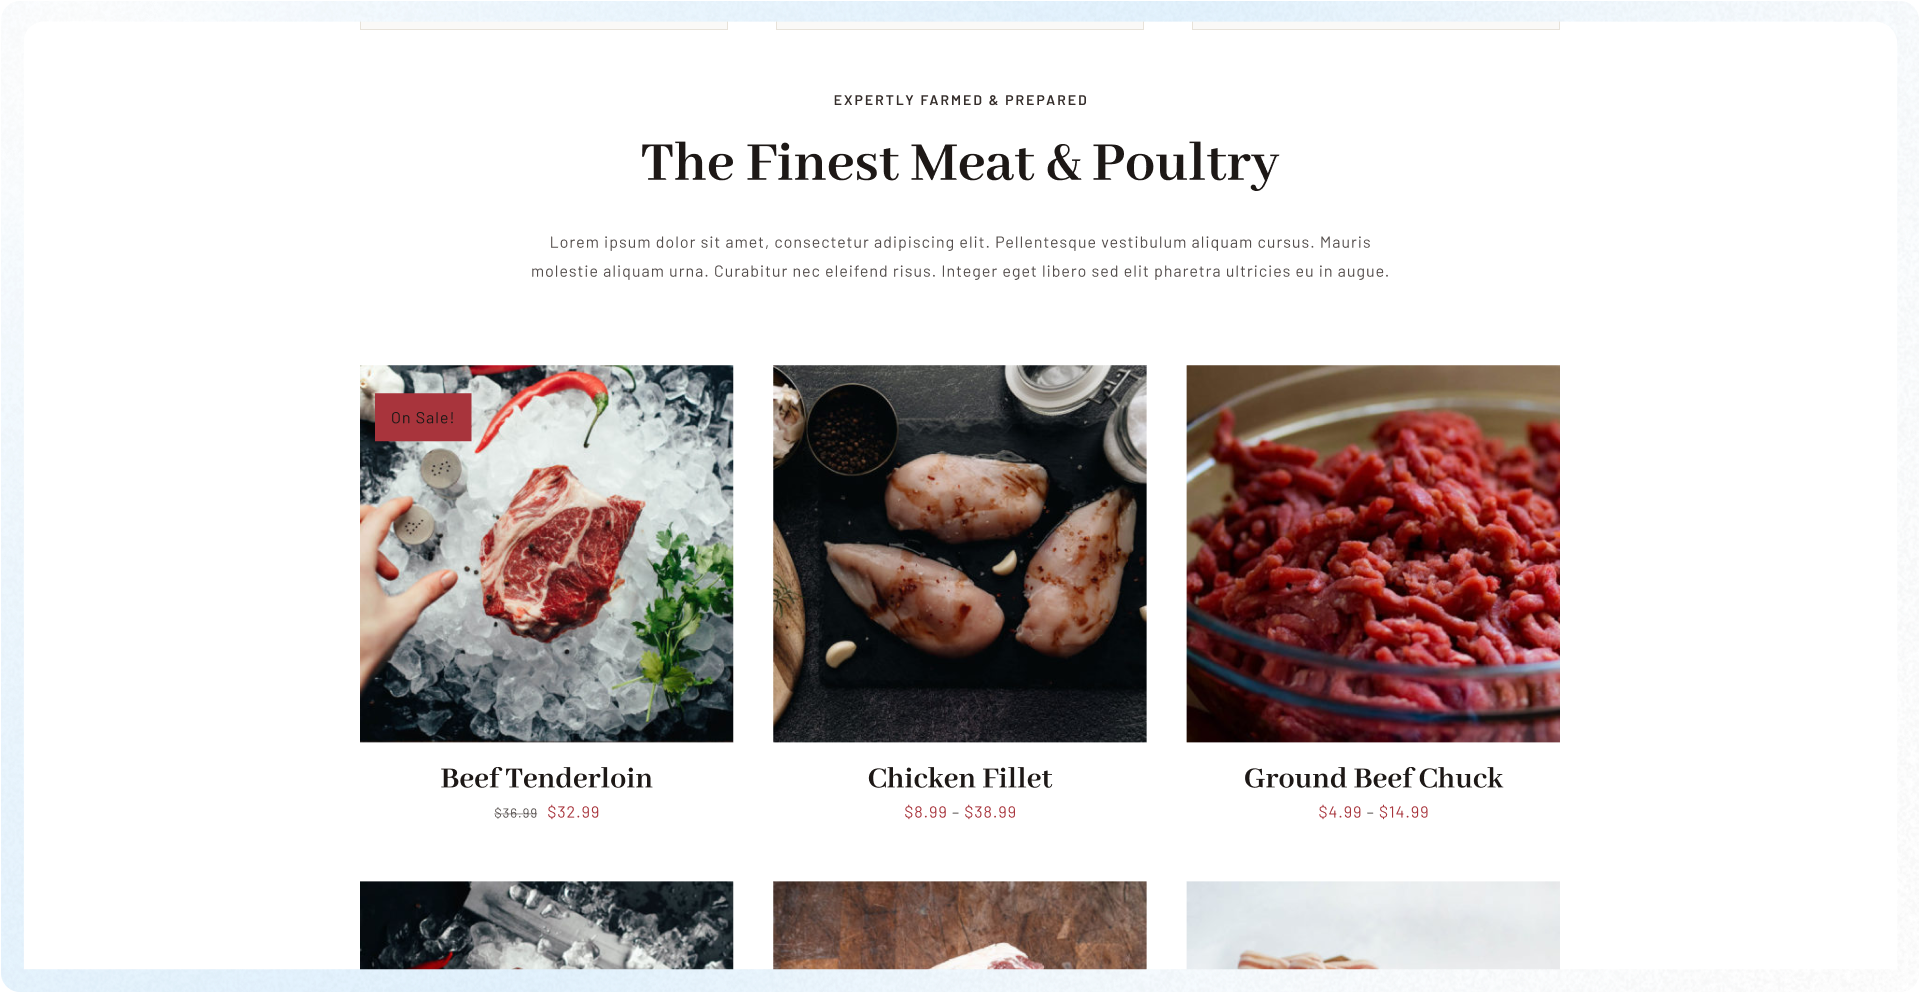Open the Ground Beef Chuck product image

click(x=1373, y=553)
